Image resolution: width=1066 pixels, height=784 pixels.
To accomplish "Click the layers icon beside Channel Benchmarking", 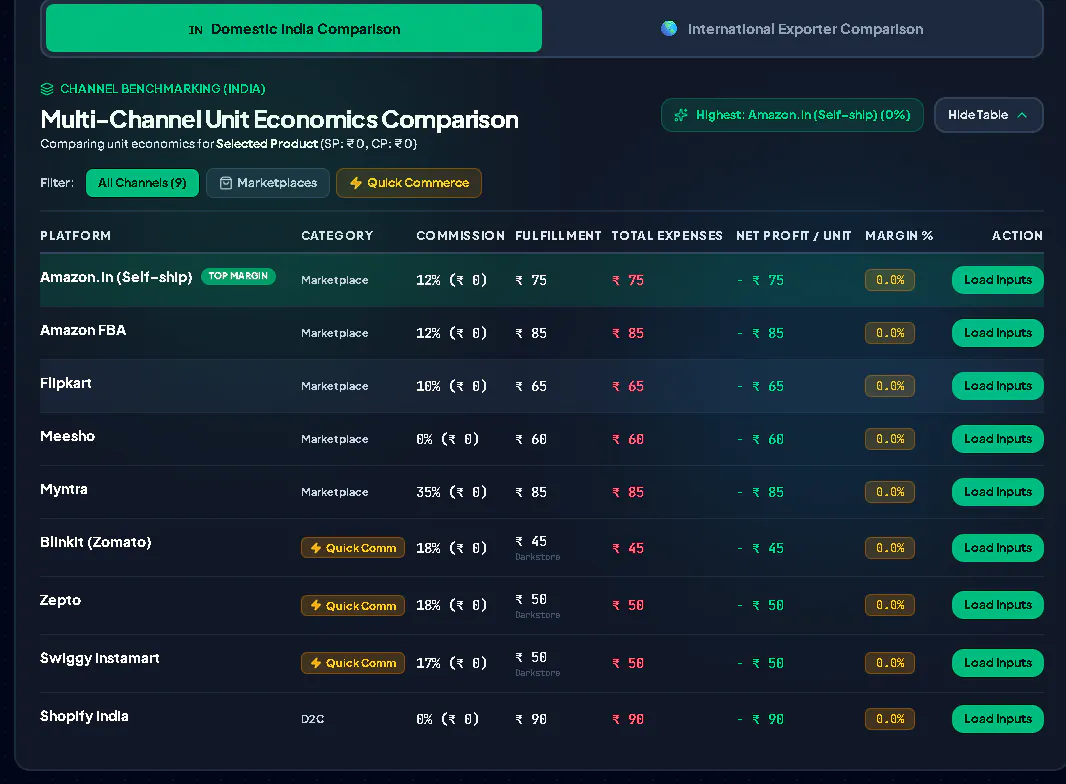I will click(x=47, y=89).
